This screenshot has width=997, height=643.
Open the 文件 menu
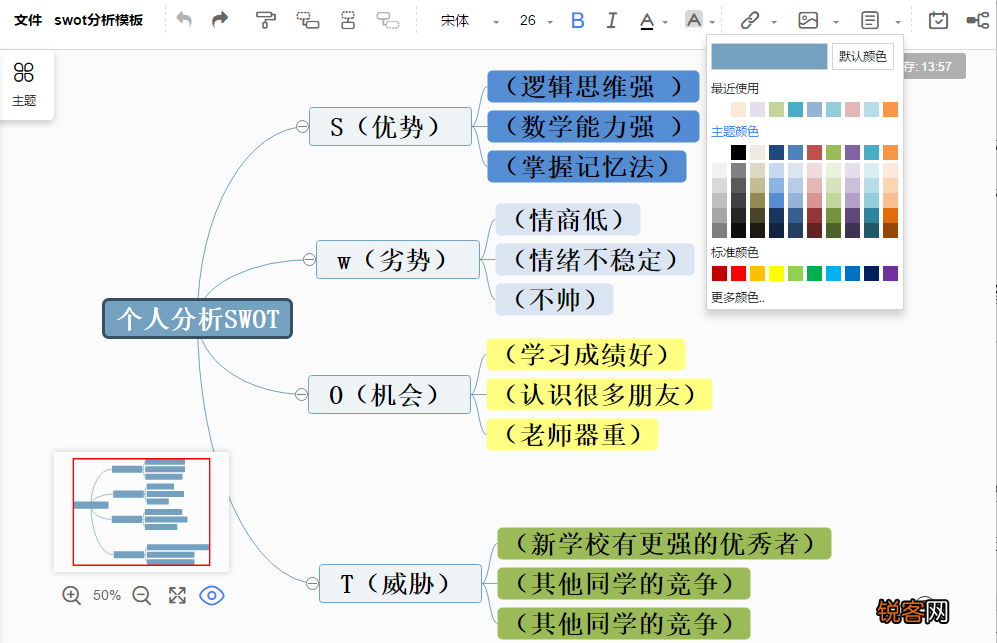[x=28, y=20]
